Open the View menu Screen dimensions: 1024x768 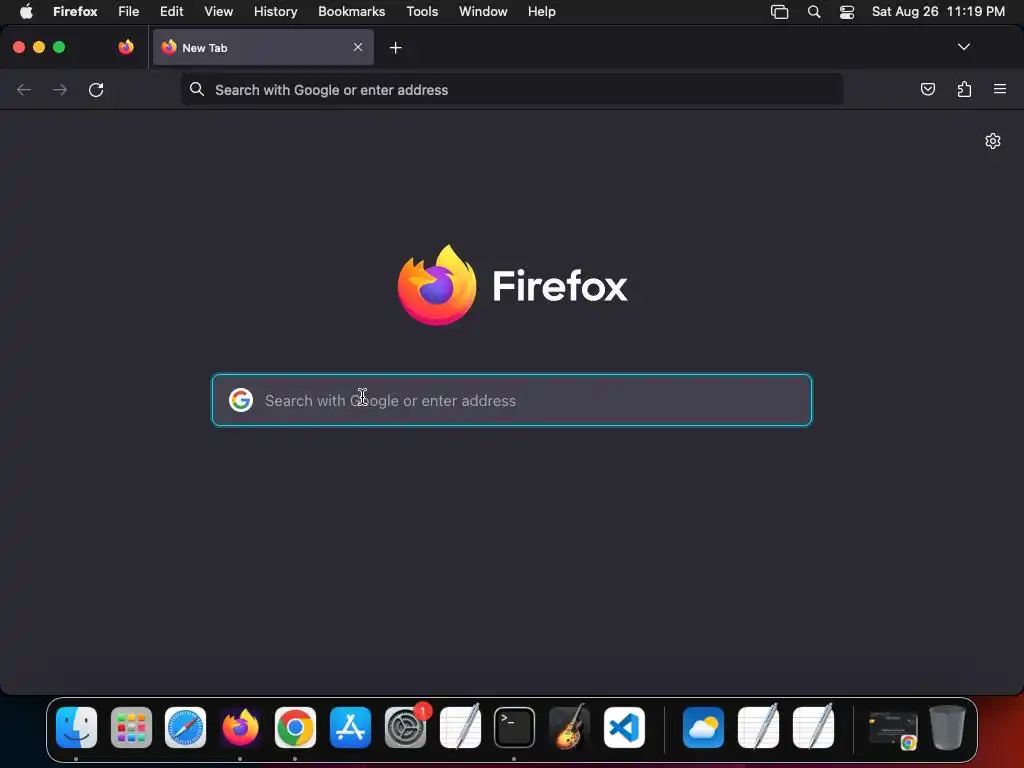(x=218, y=11)
